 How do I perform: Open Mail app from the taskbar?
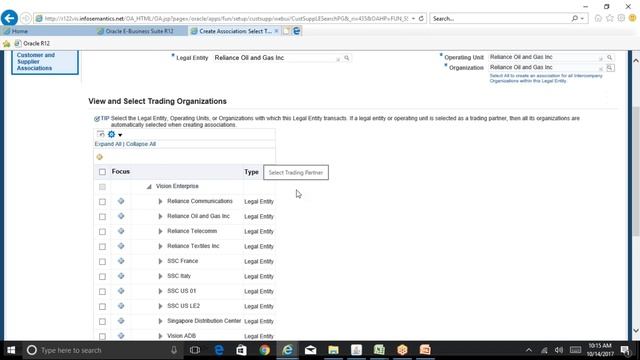(311, 350)
